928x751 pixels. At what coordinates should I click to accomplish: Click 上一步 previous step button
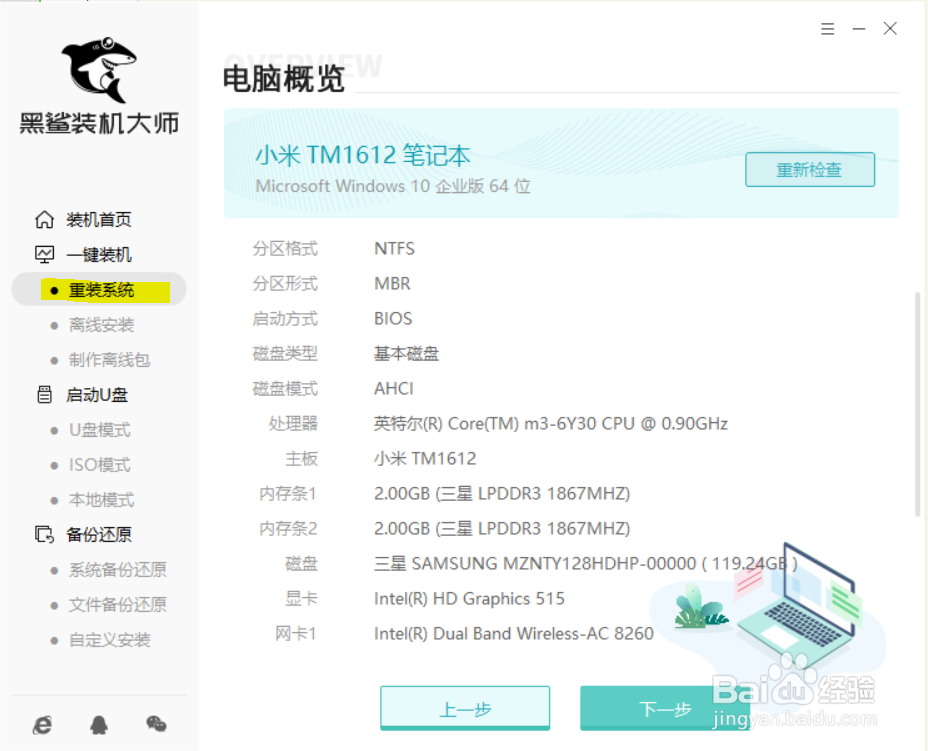tap(465, 708)
